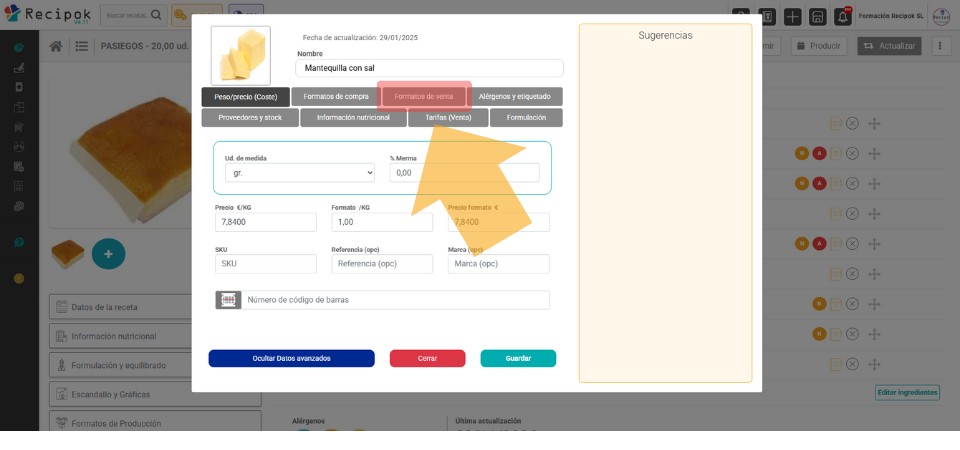Open the Ud. de medida dropdown
The image size is (960, 450).
[300, 173]
